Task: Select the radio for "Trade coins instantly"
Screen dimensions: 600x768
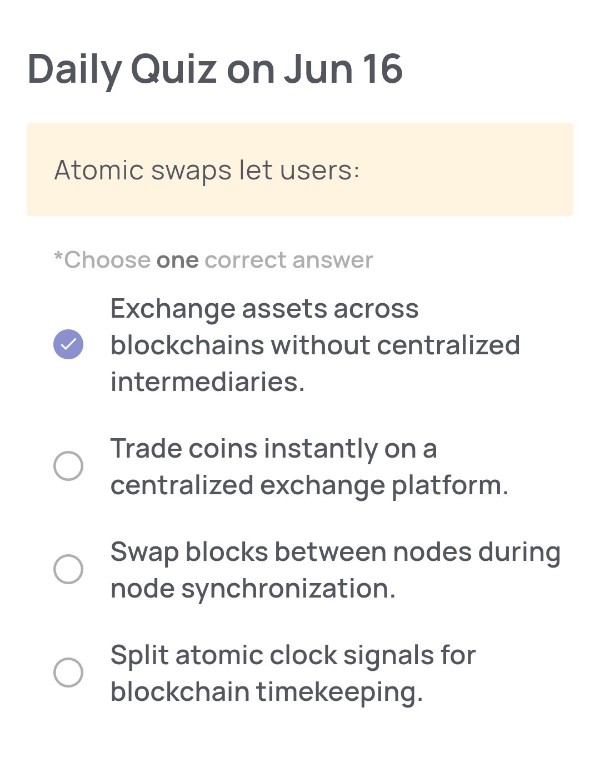Action: (68, 466)
